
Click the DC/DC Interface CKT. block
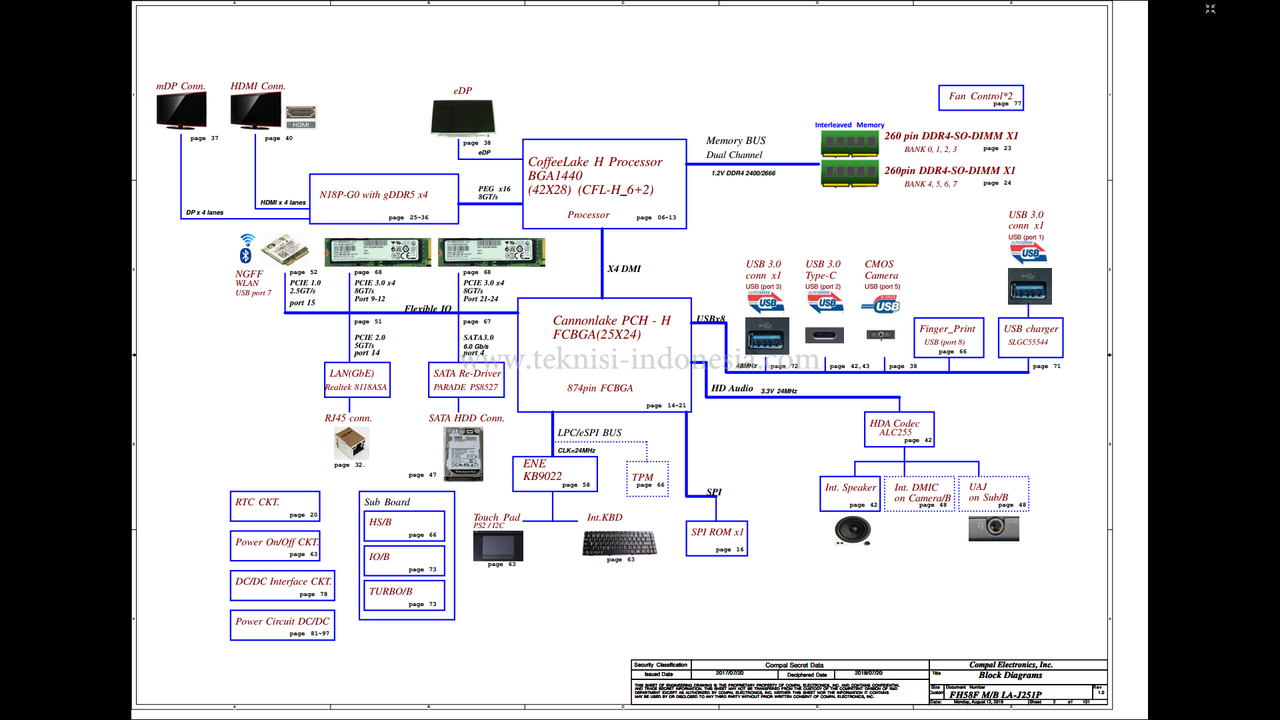pyautogui.click(x=281, y=586)
